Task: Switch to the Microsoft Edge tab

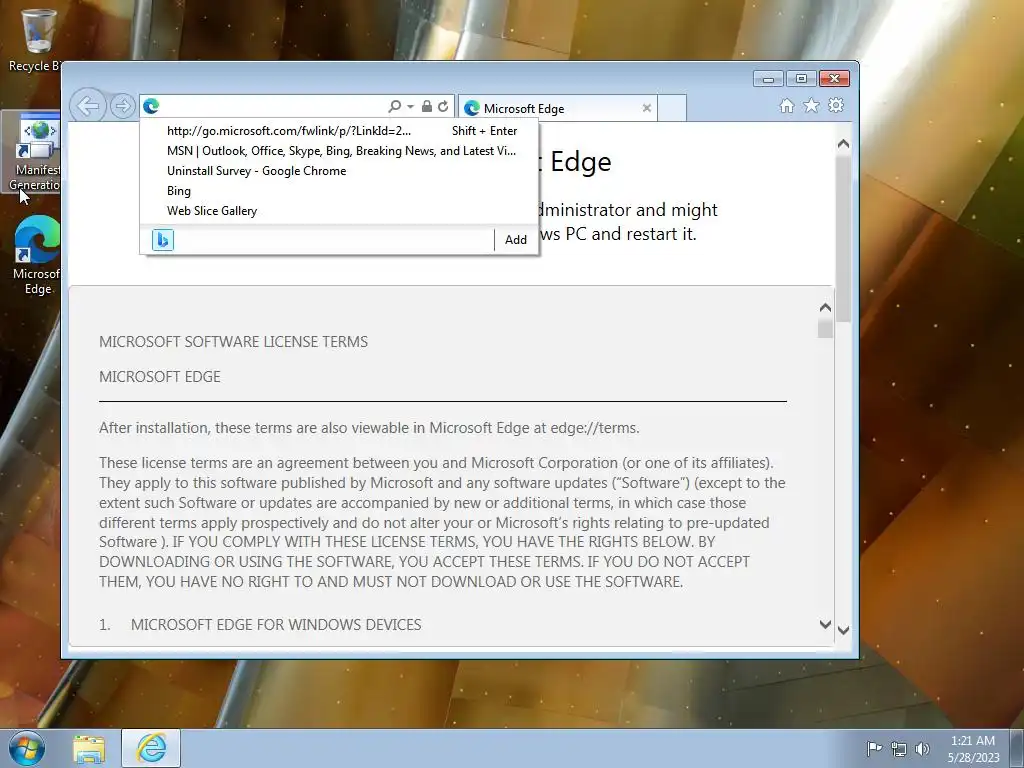Action: tap(558, 108)
